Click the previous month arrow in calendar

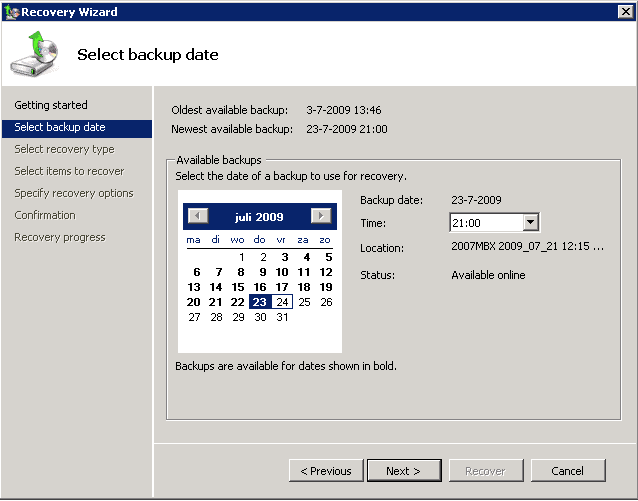[x=198, y=216]
